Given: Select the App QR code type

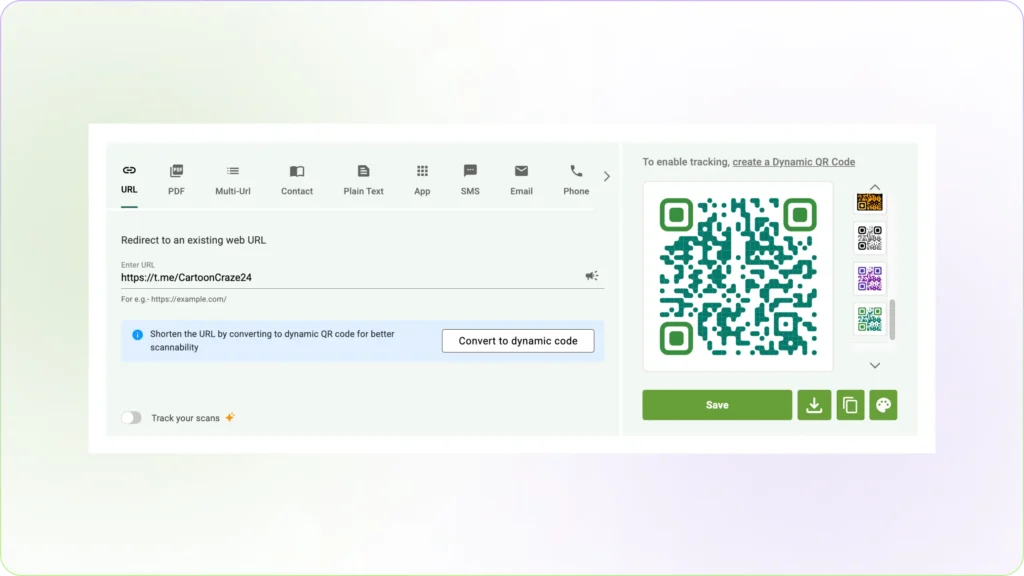Looking at the screenshot, I should click(421, 178).
